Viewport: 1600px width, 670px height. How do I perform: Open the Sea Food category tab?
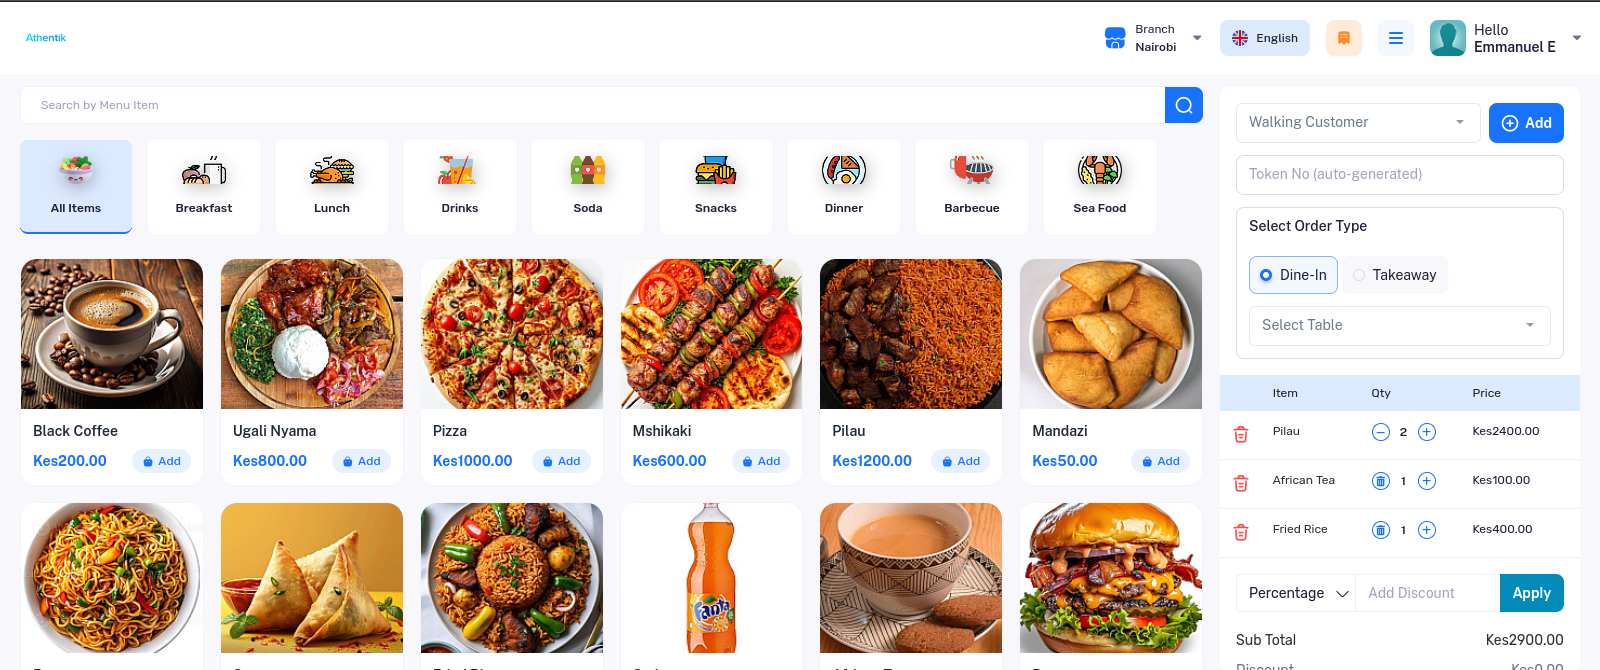1099,187
